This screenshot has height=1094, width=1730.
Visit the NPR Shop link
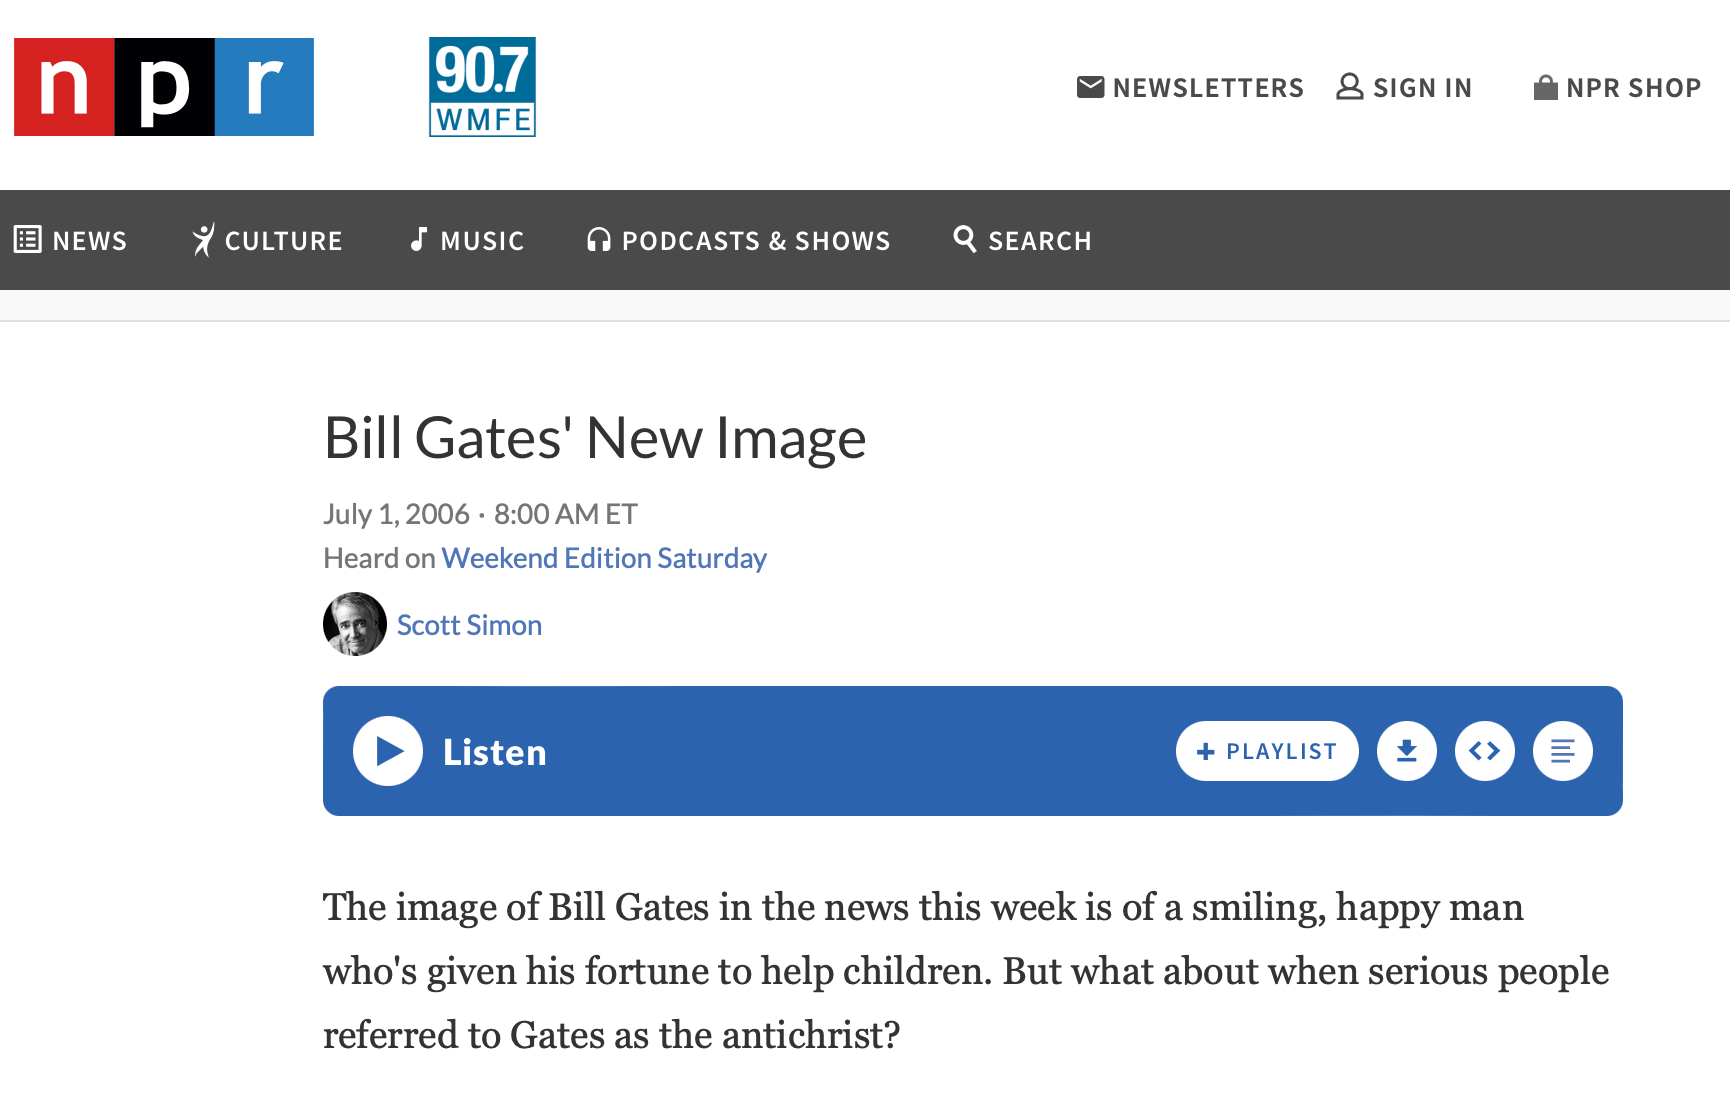[x=1617, y=88]
